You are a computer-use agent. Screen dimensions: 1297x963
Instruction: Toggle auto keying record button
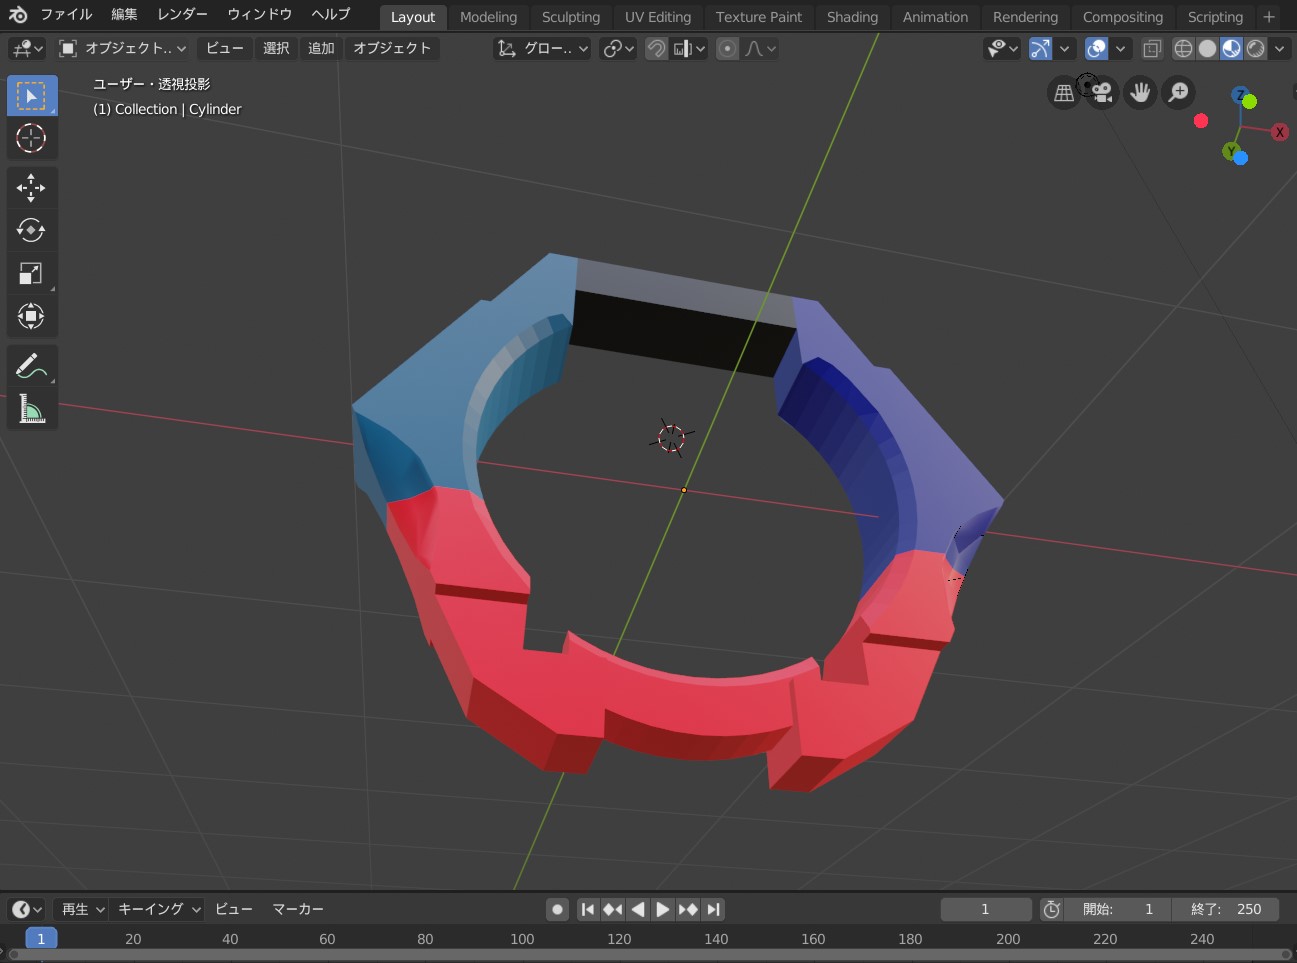(x=558, y=909)
